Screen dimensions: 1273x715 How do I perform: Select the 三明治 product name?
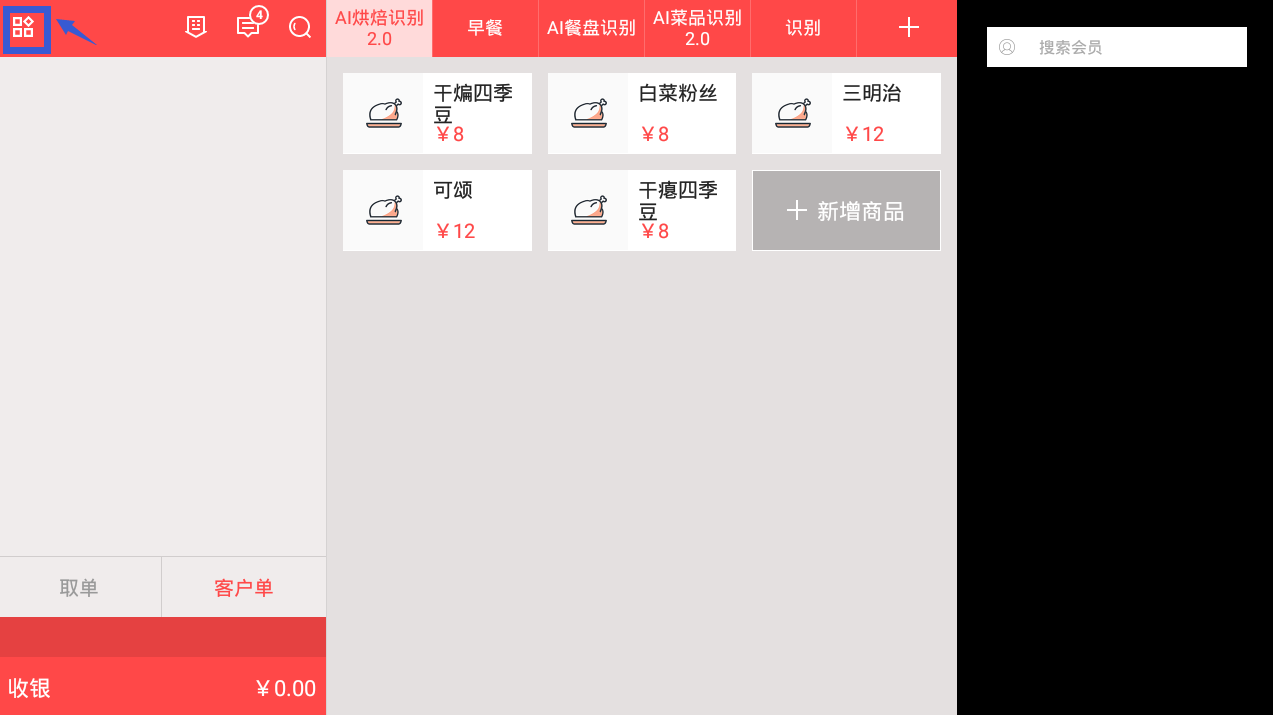[x=872, y=93]
